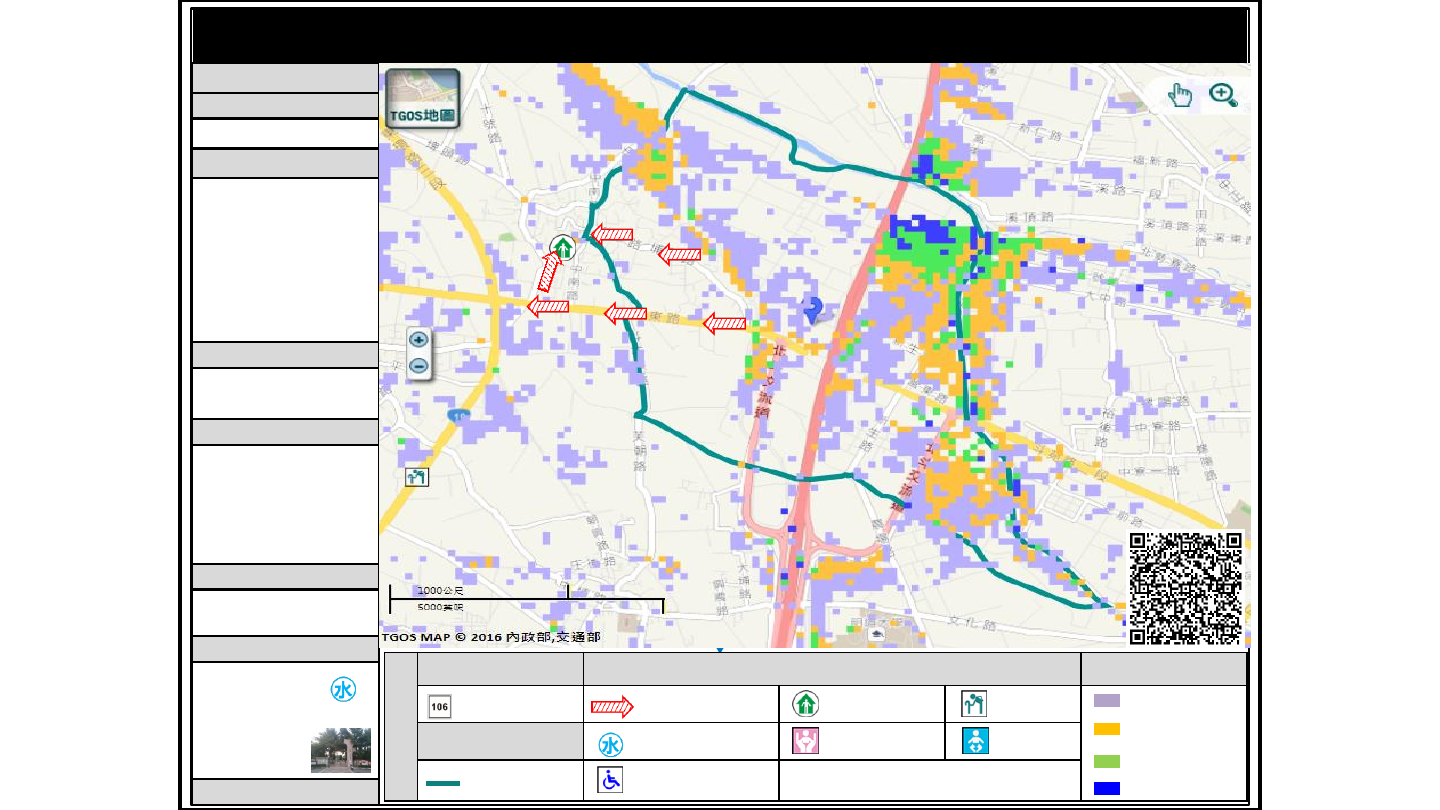Screen dimensions: 1440x810
Task: Click the blue baby legend icon
Action: coord(974,741)
